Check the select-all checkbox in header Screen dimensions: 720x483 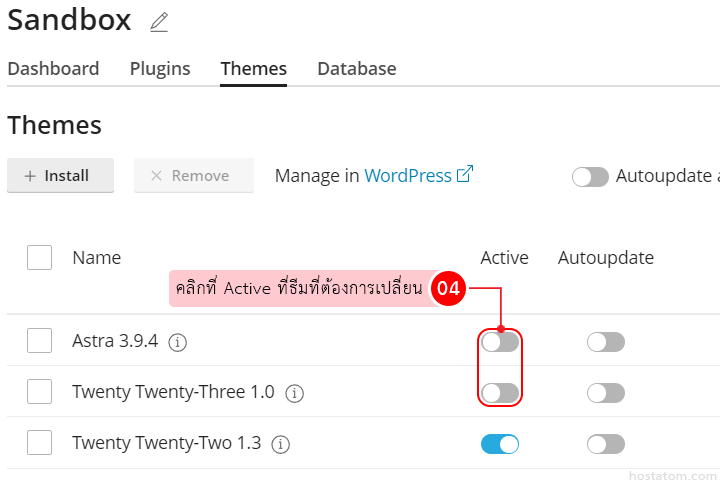(40, 257)
